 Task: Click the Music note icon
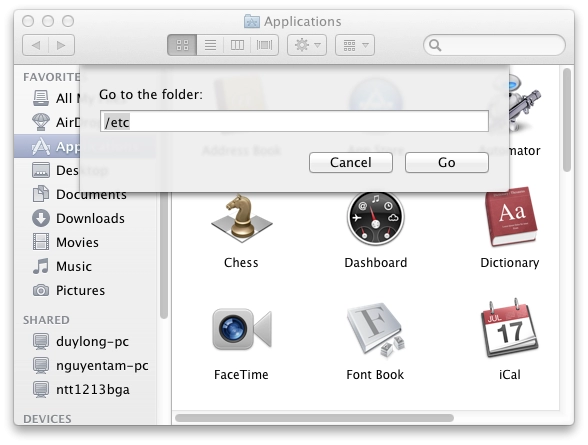[x=40, y=266]
